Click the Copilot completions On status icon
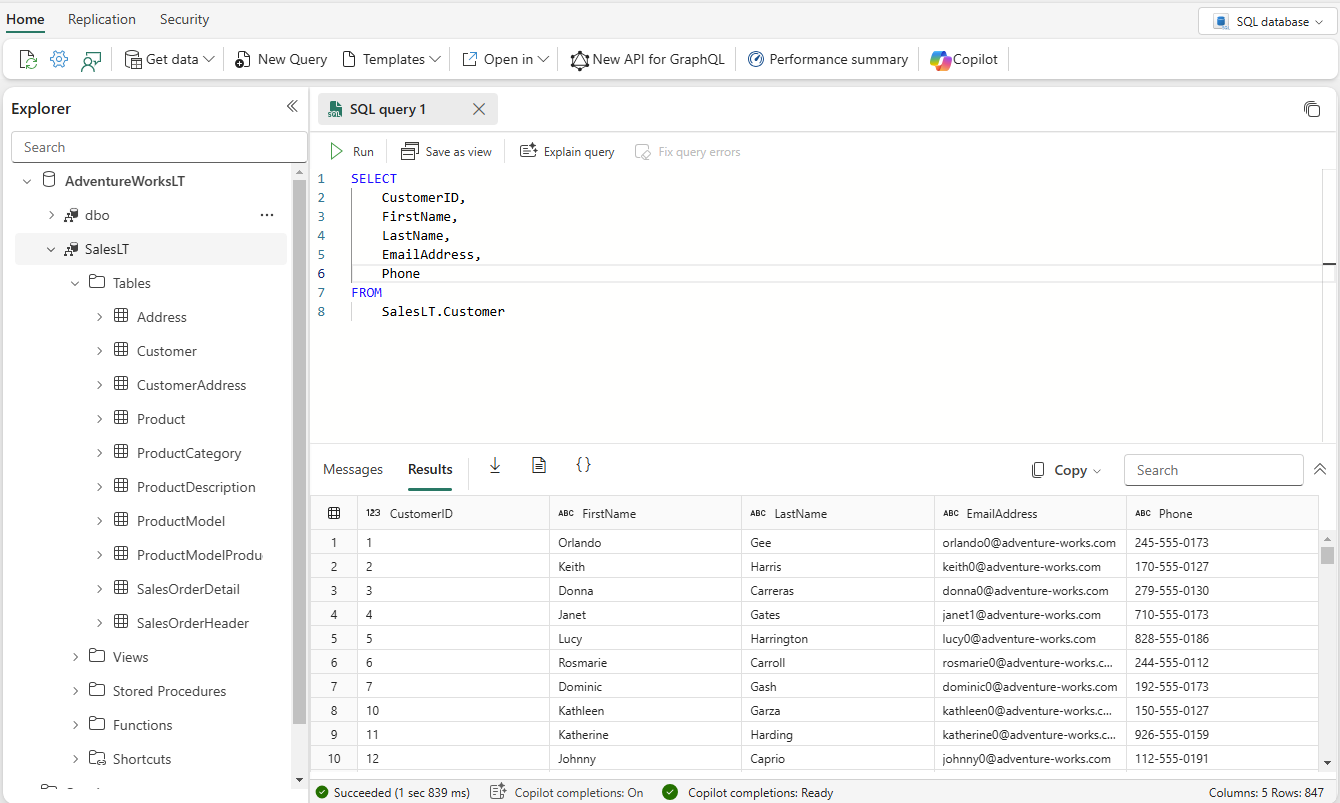 point(498,793)
